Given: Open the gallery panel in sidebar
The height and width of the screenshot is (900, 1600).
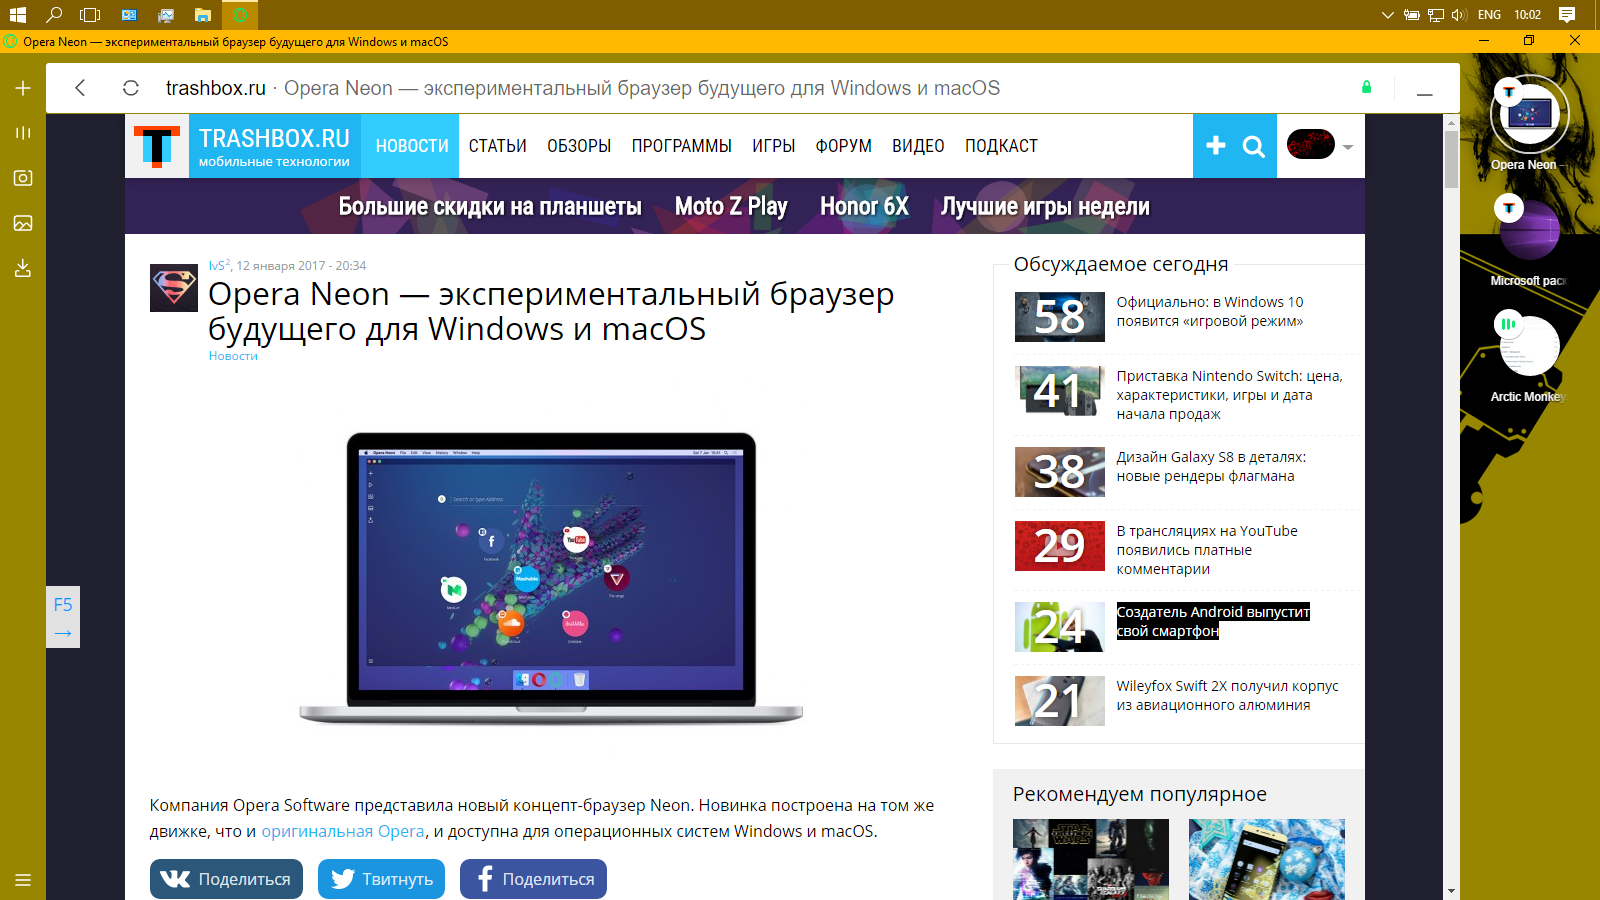Looking at the screenshot, I should click(23, 223).
